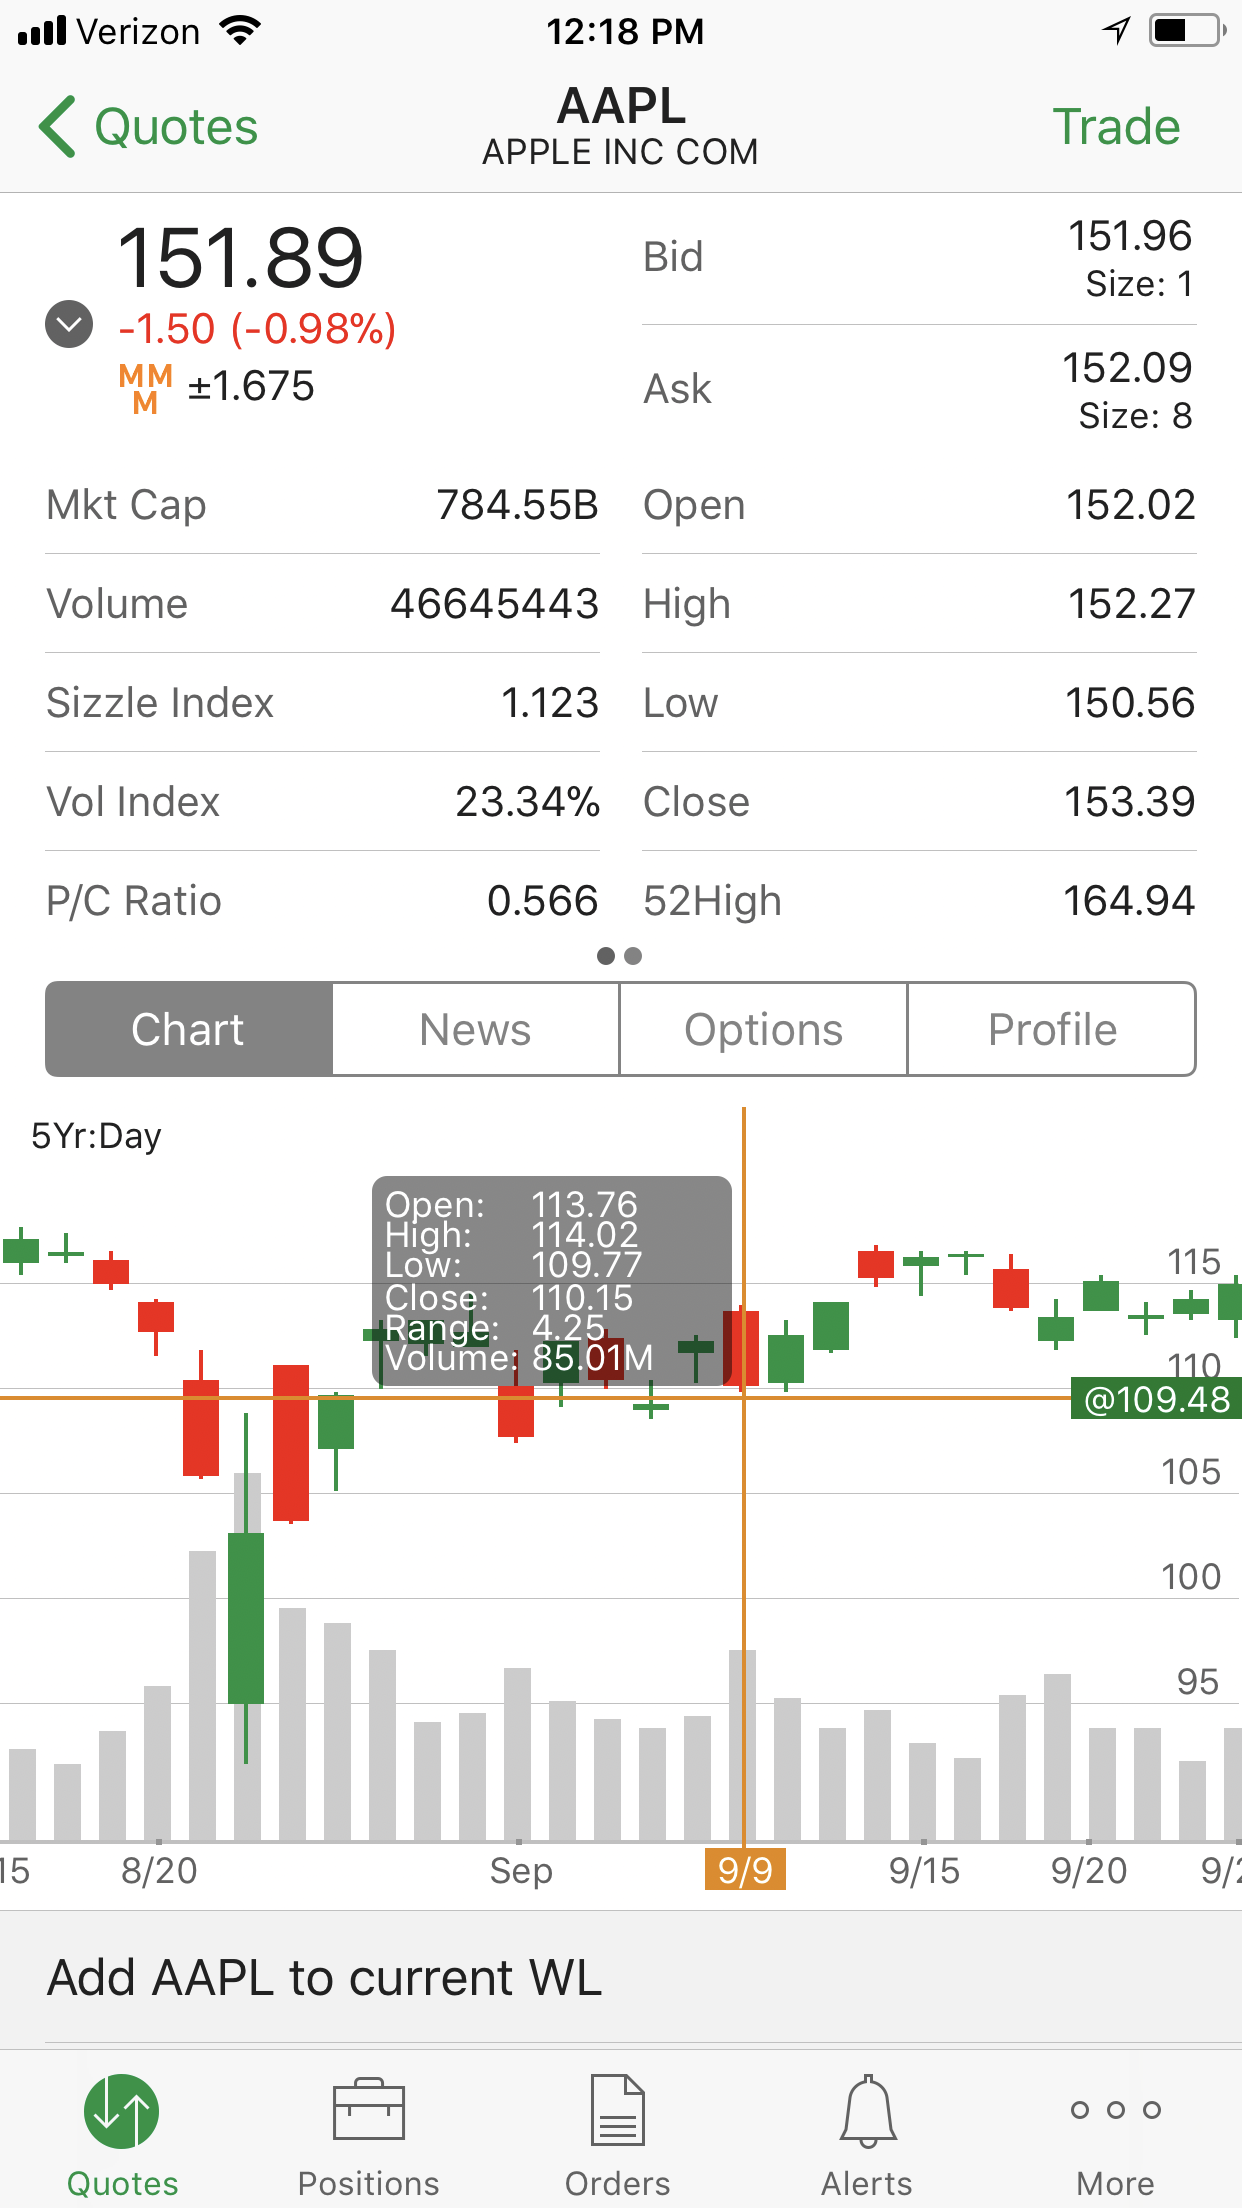Screen dimensions: 1242x2208
Task: Open the Options tab
Action: click(764, 1029)
